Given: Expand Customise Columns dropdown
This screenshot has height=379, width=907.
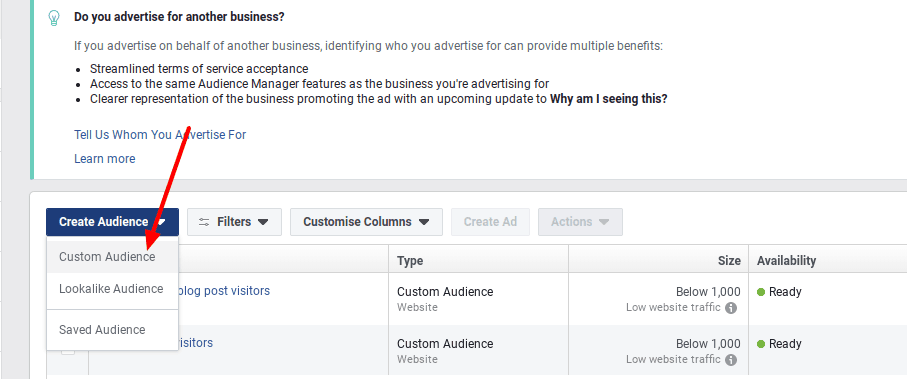Looking at the screenshot, I should (x=366, y=222).
